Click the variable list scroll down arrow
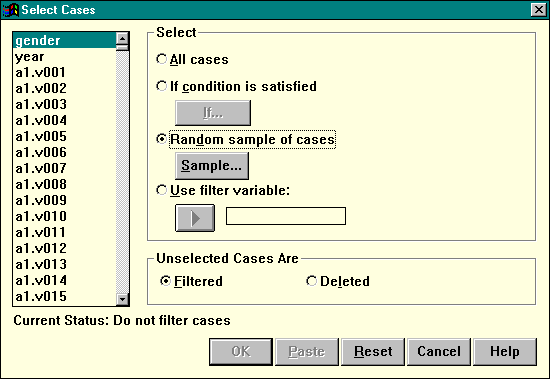550x379 pixels. [122, 299]
